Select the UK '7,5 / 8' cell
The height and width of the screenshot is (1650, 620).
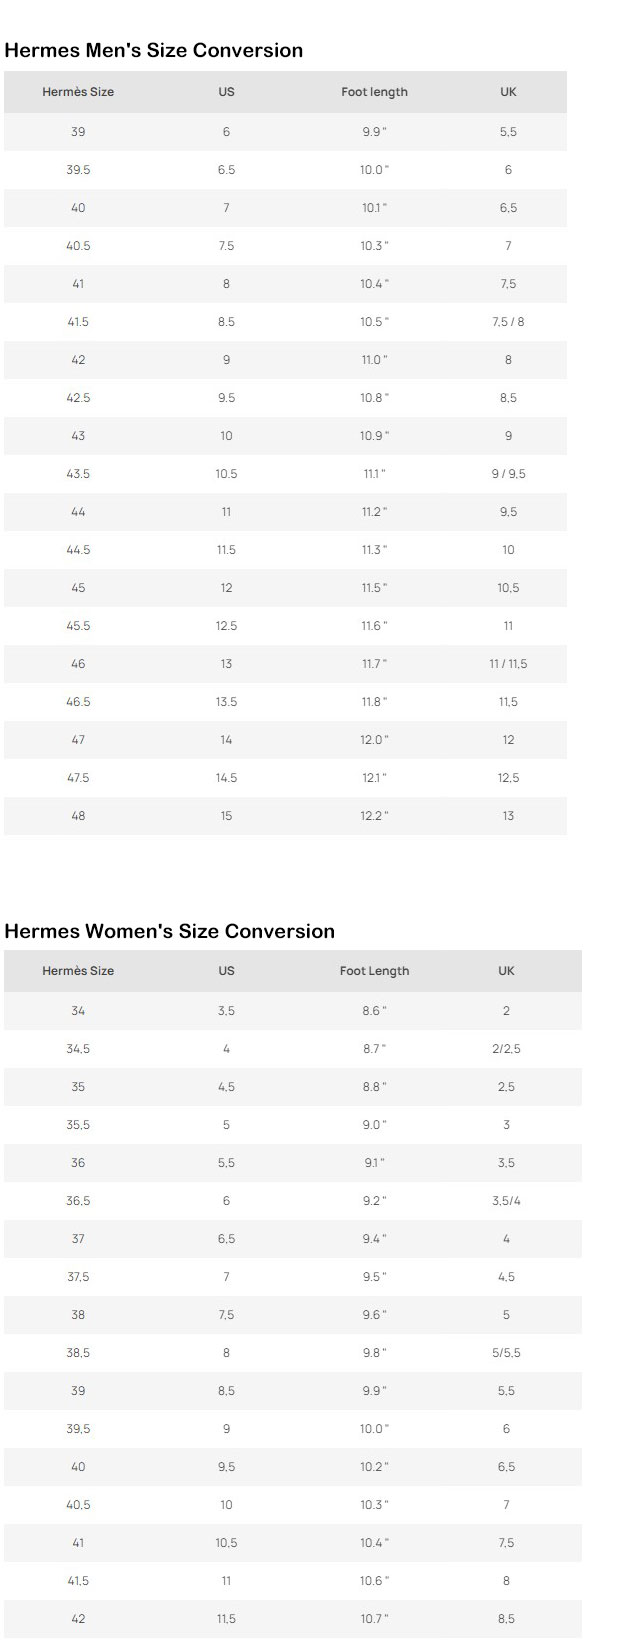[x=508, y=322]
